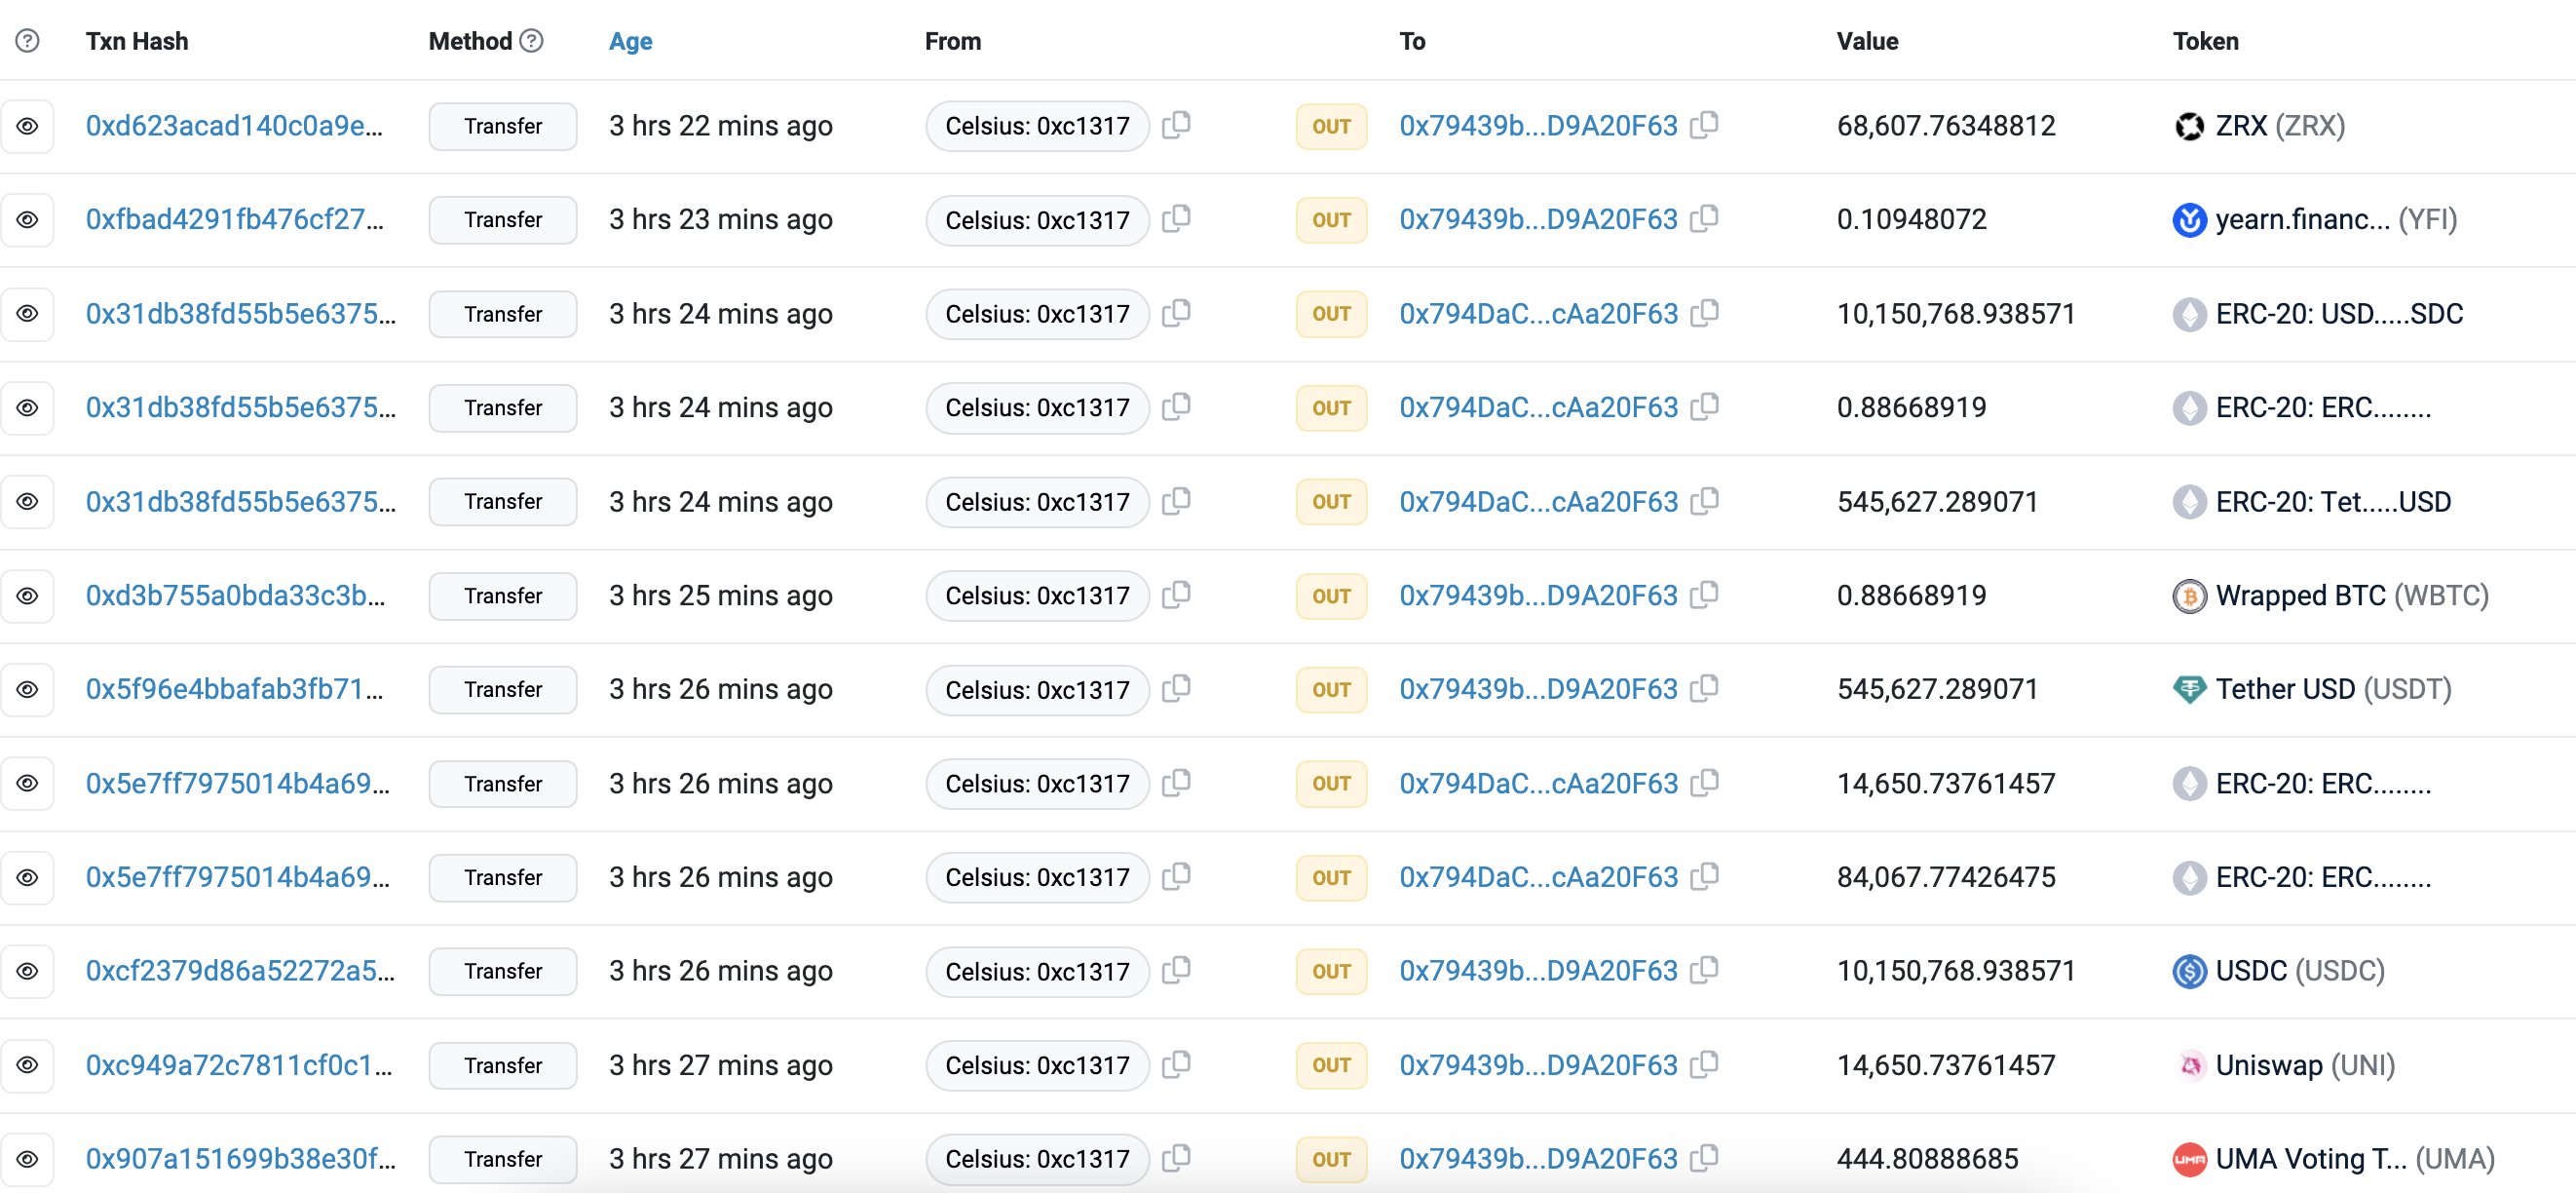Copy From address in Tether USD row

point(1177,689)
